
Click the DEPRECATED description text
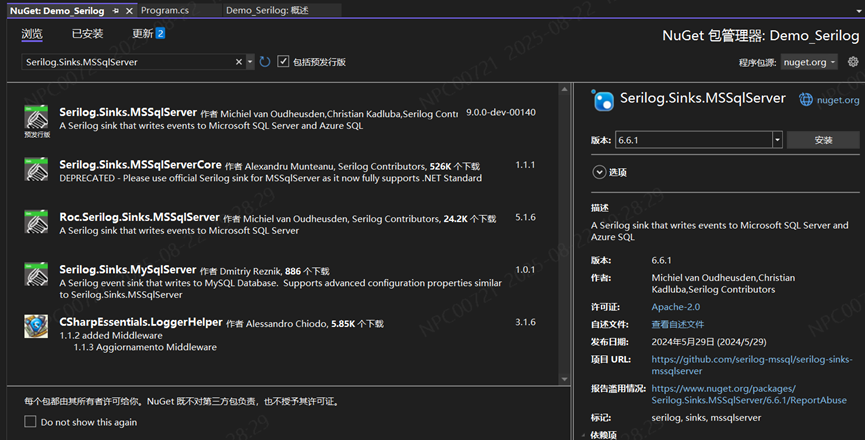pos(270,178)
